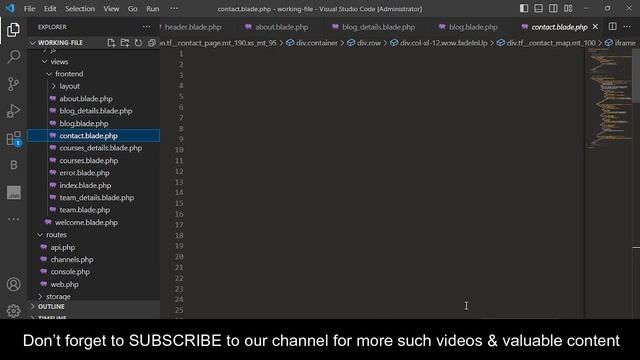Image resolution: width=640 pixels, height=360 pixels.
Task: Collapse the routes folder
Action: click(x=56, y=235)
